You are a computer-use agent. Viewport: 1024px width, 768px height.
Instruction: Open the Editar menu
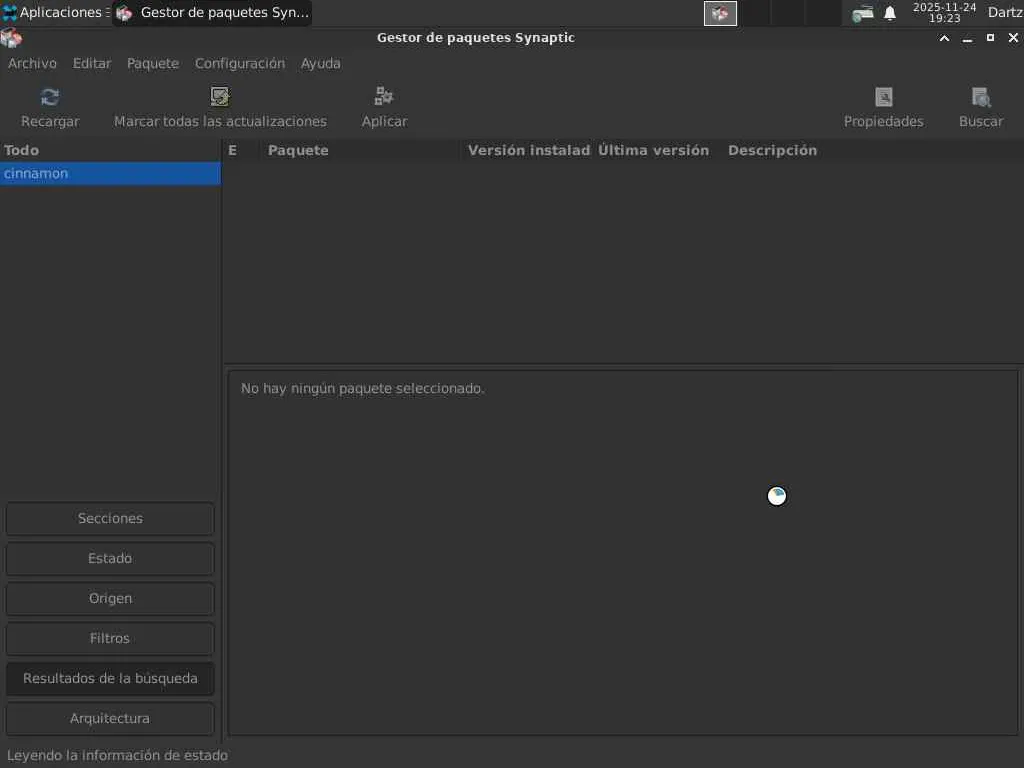(x=91, y=63)
